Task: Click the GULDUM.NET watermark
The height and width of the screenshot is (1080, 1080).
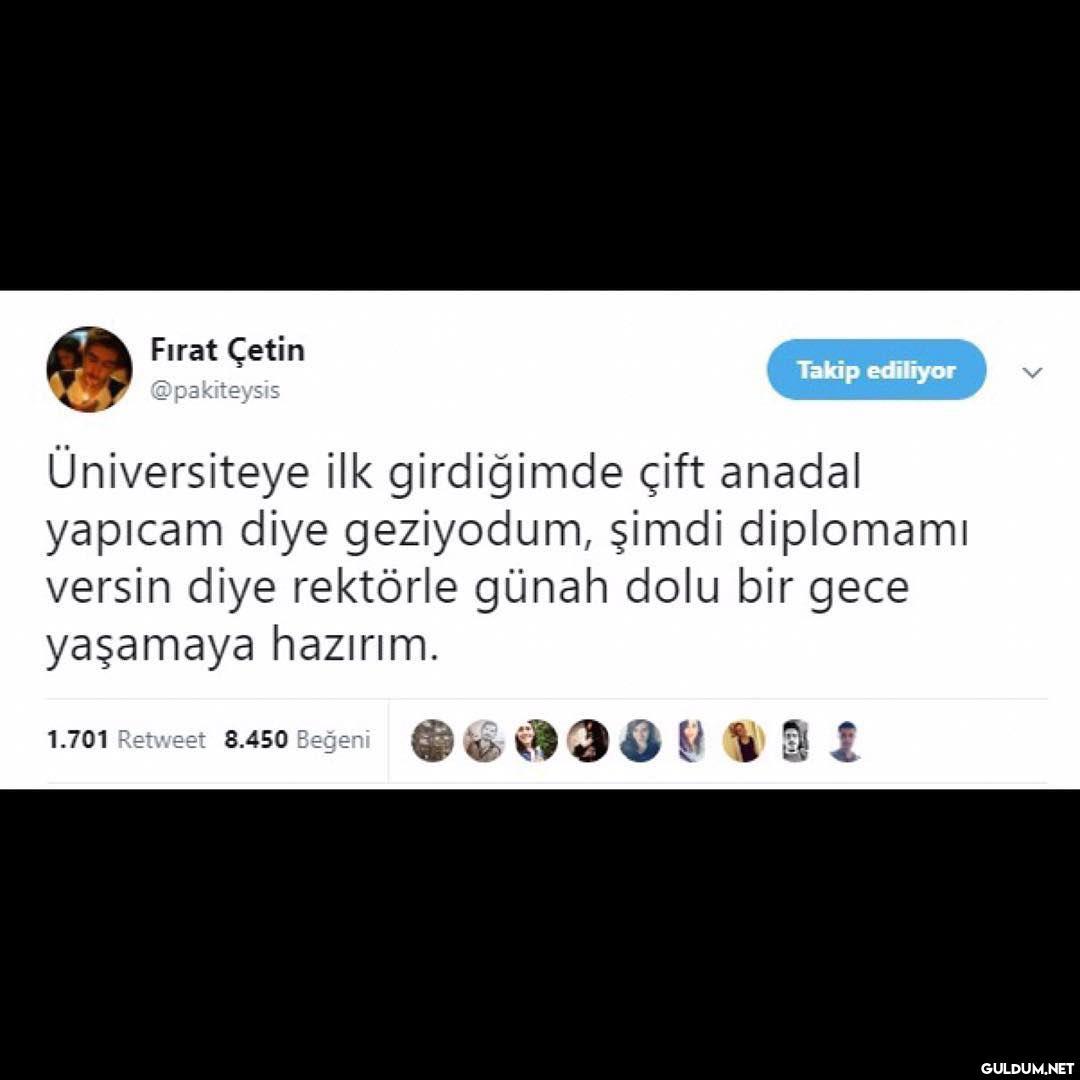Action: coord(1027,1068)
